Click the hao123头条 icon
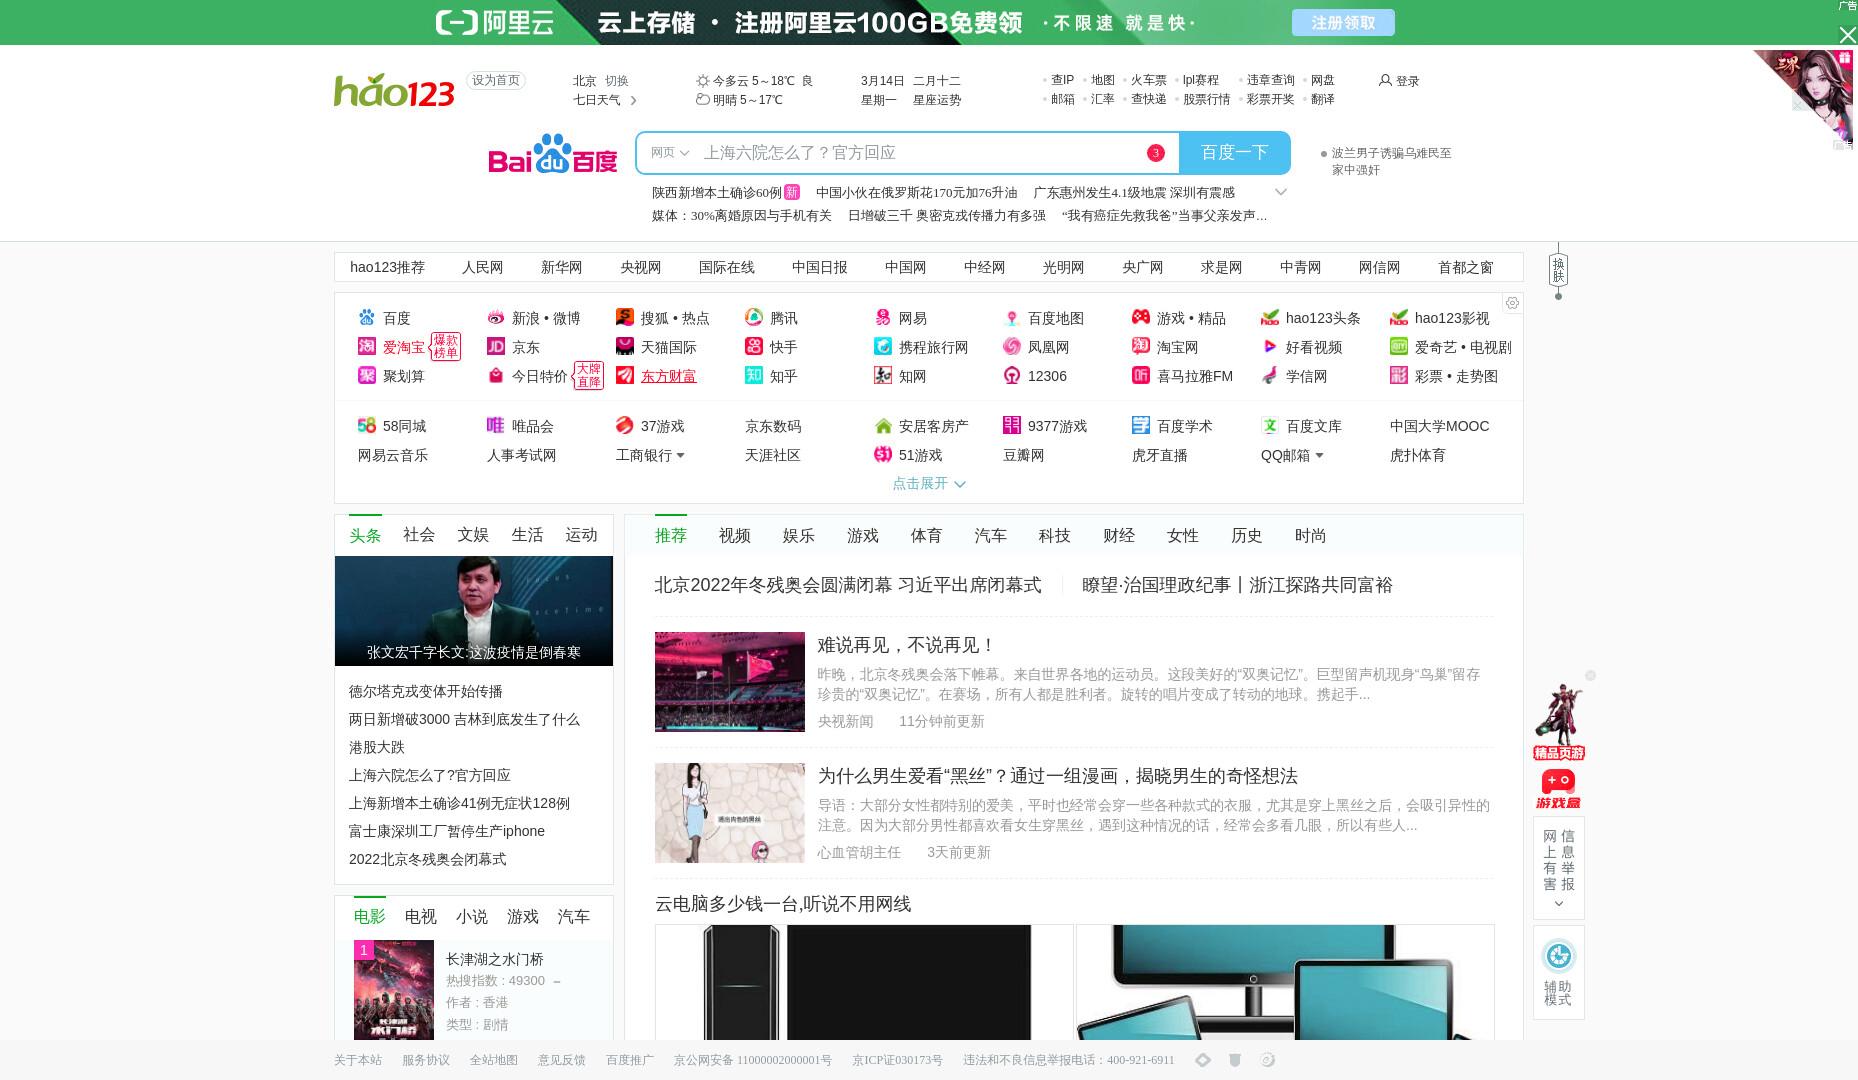The height and width of the screenshot is (1080, 1858). [1270, 318]
